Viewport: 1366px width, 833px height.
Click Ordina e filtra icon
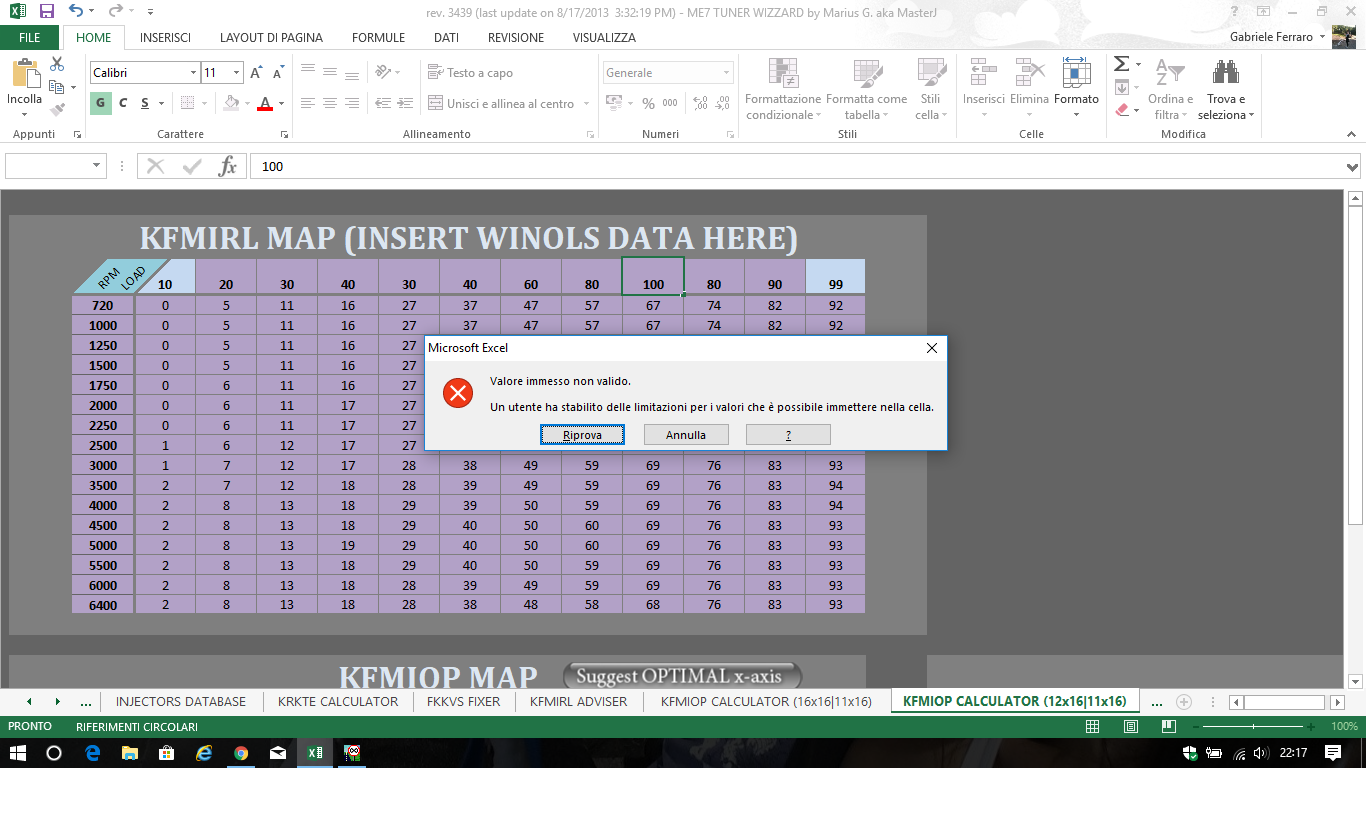click(x=1170, y=73)
